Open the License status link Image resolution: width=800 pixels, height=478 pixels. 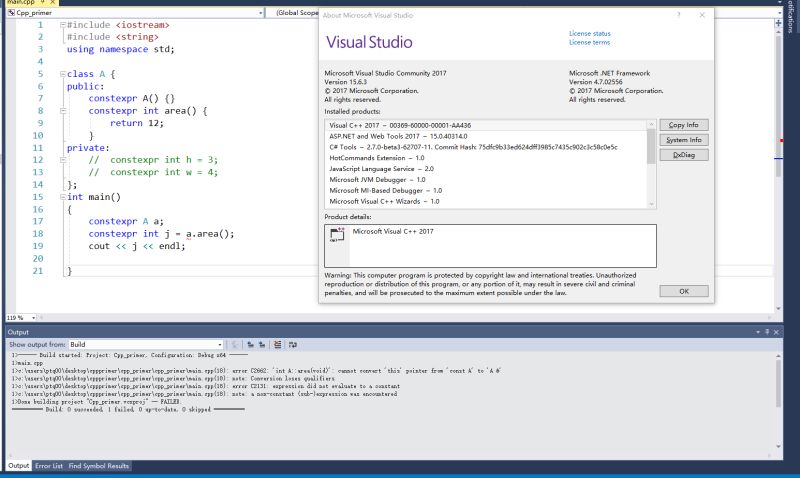(x=590, y=34)
